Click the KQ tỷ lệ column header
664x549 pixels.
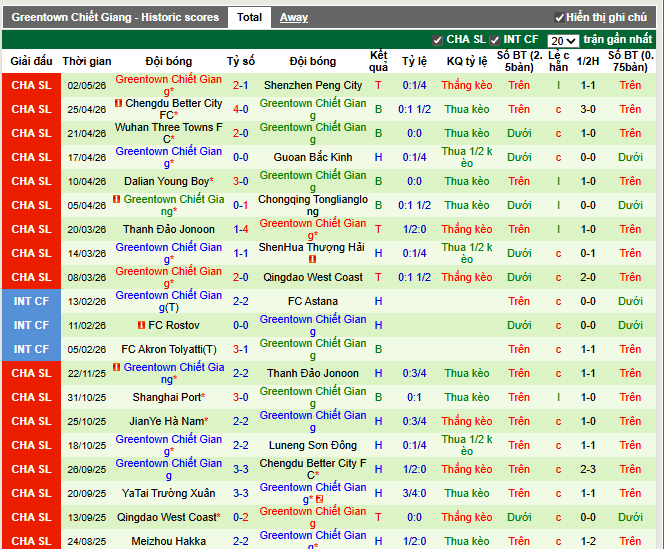467,61
